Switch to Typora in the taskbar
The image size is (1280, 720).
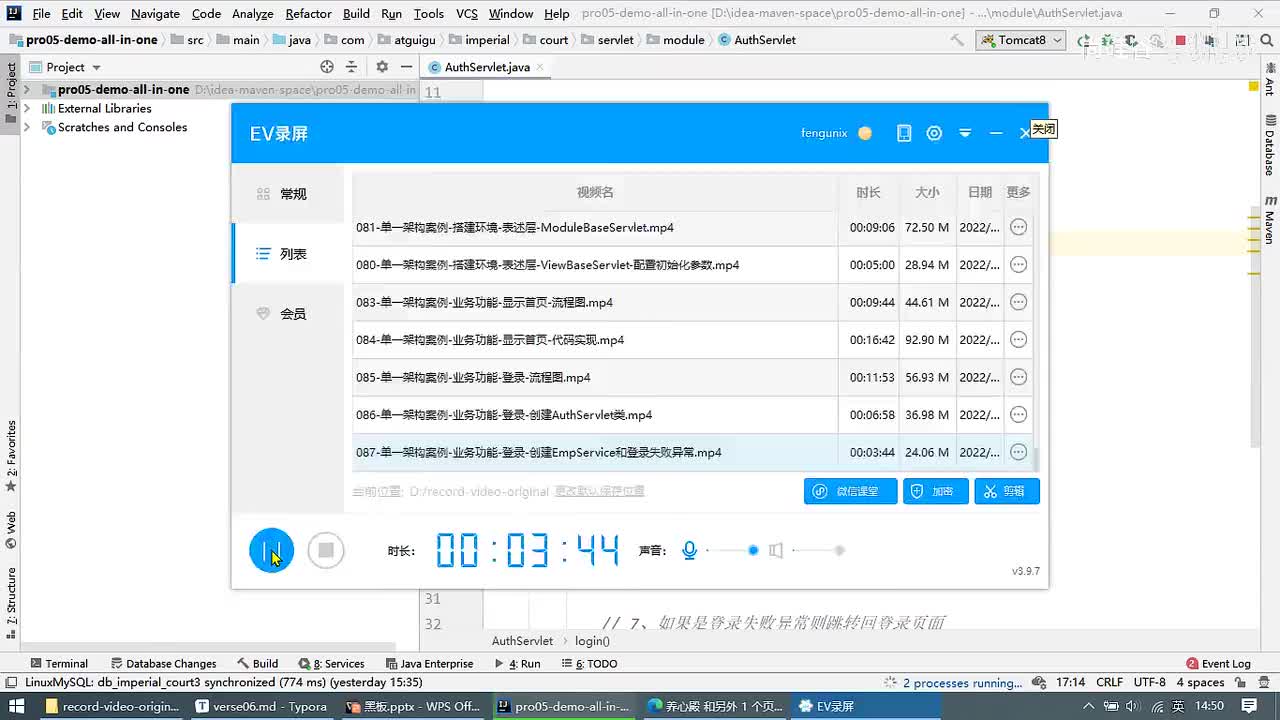[x=262, y=706]
